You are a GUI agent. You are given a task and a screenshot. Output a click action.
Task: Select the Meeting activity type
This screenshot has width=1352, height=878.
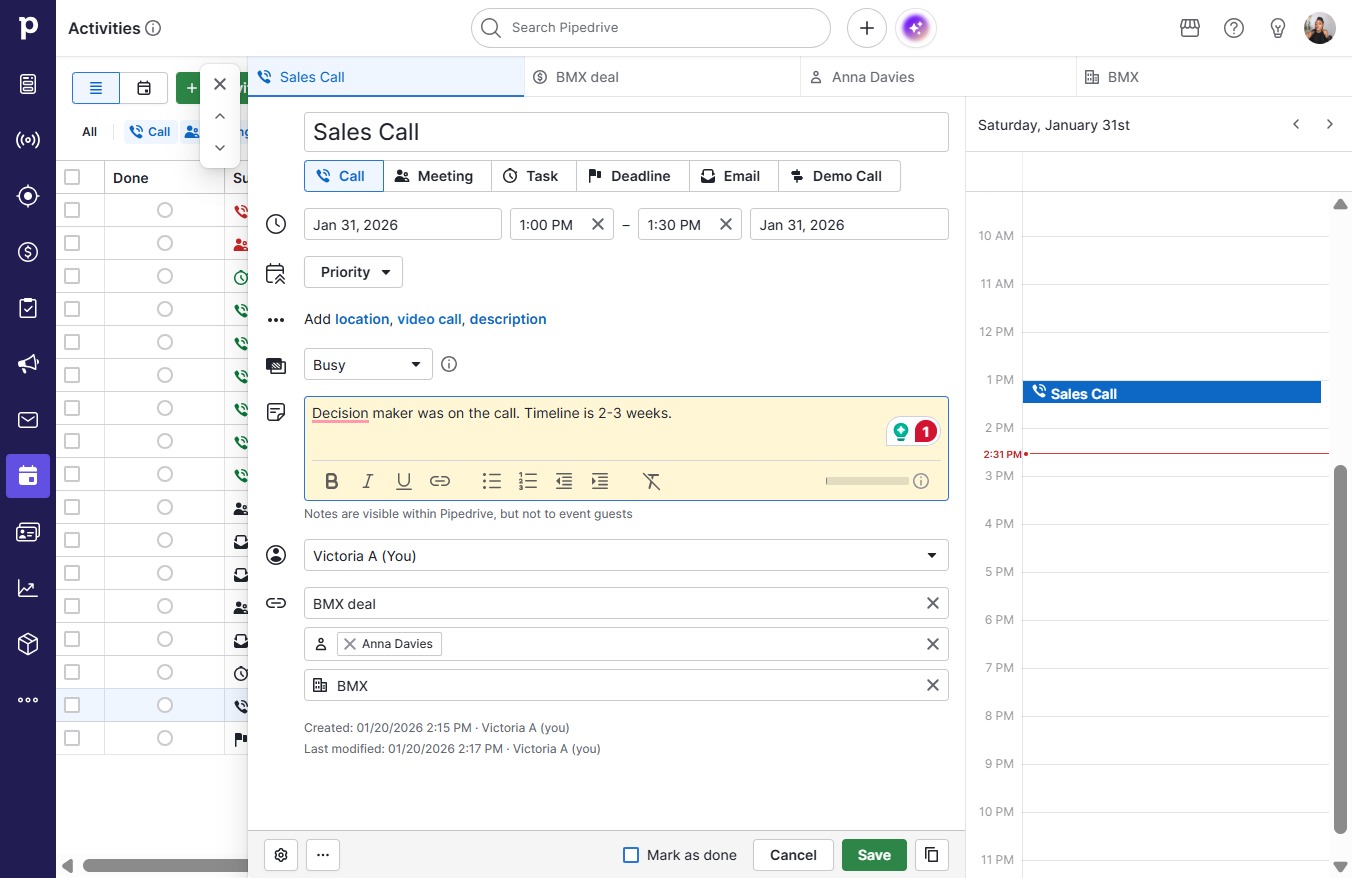pos(437,176)
